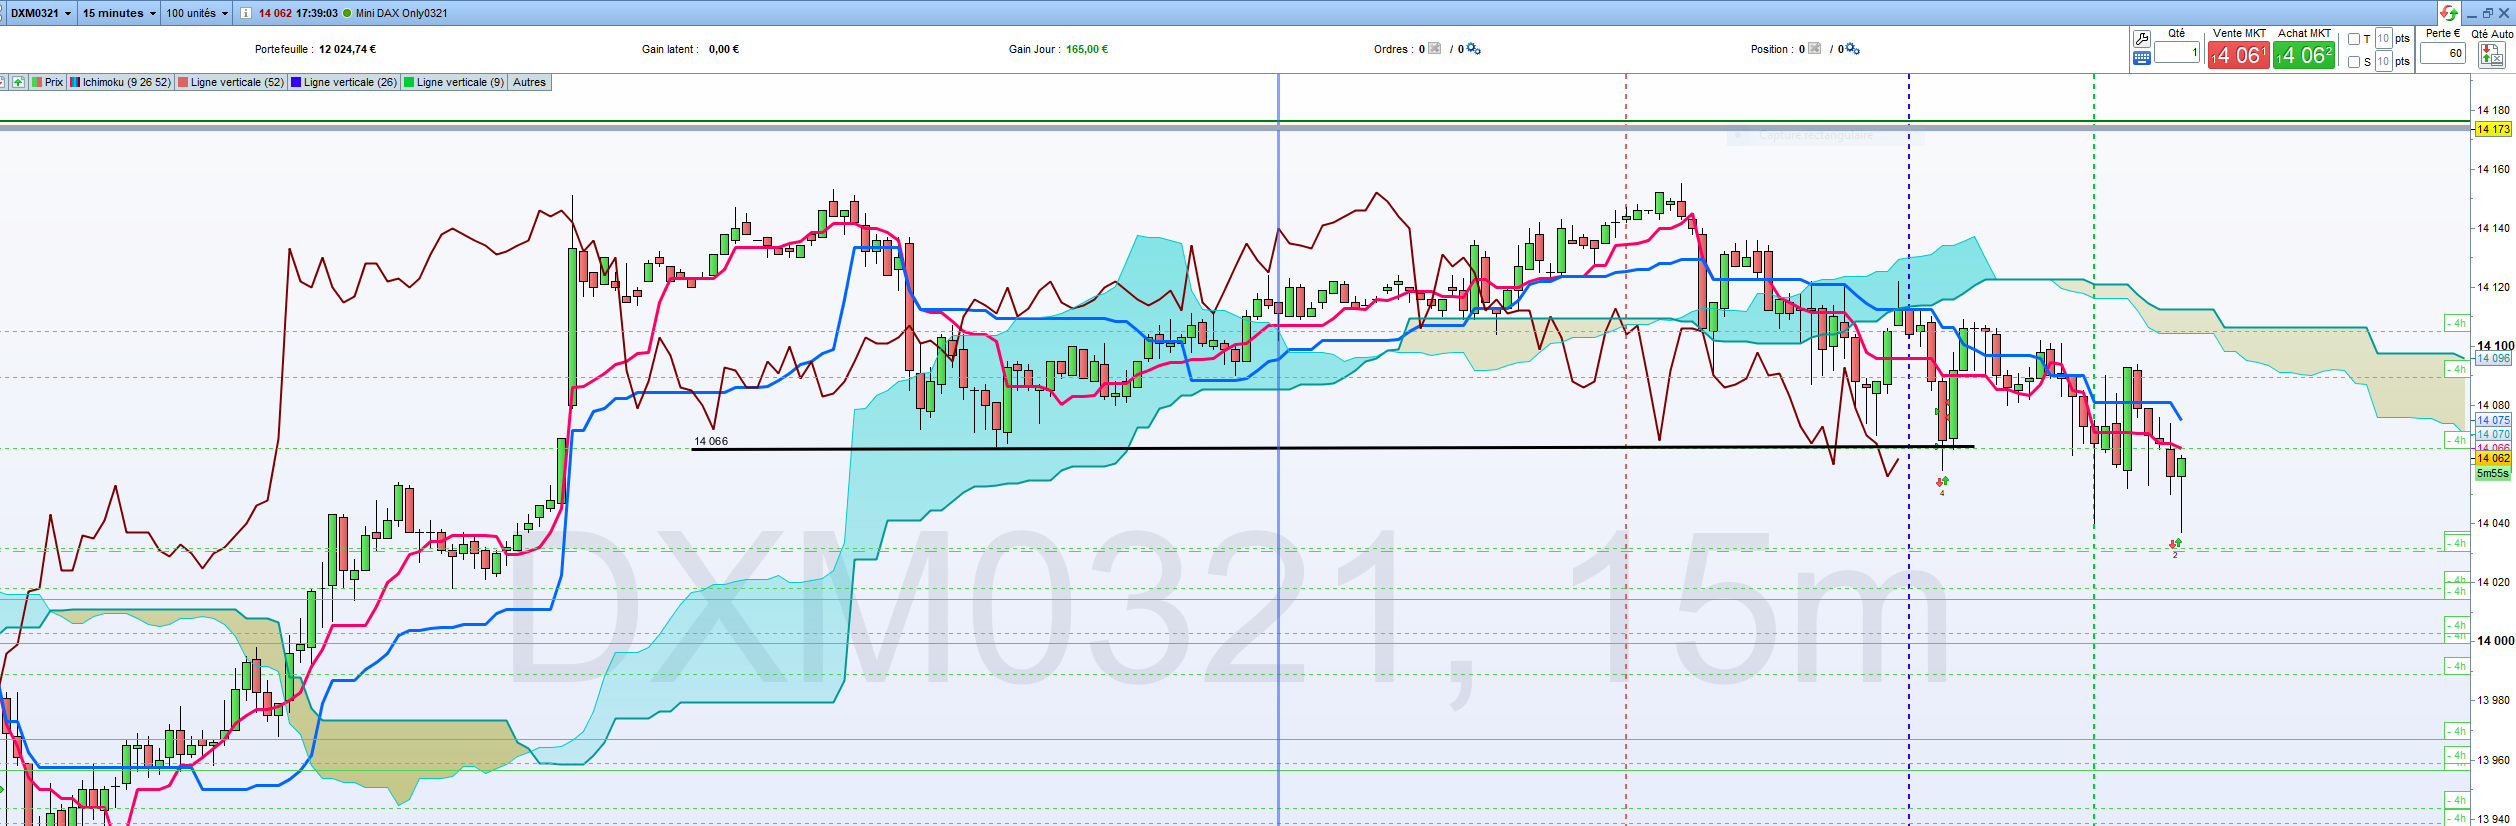This screenshot has height=826, width=2516.
Task: Click the solid blue vertical line
Action: (1279, 450)
